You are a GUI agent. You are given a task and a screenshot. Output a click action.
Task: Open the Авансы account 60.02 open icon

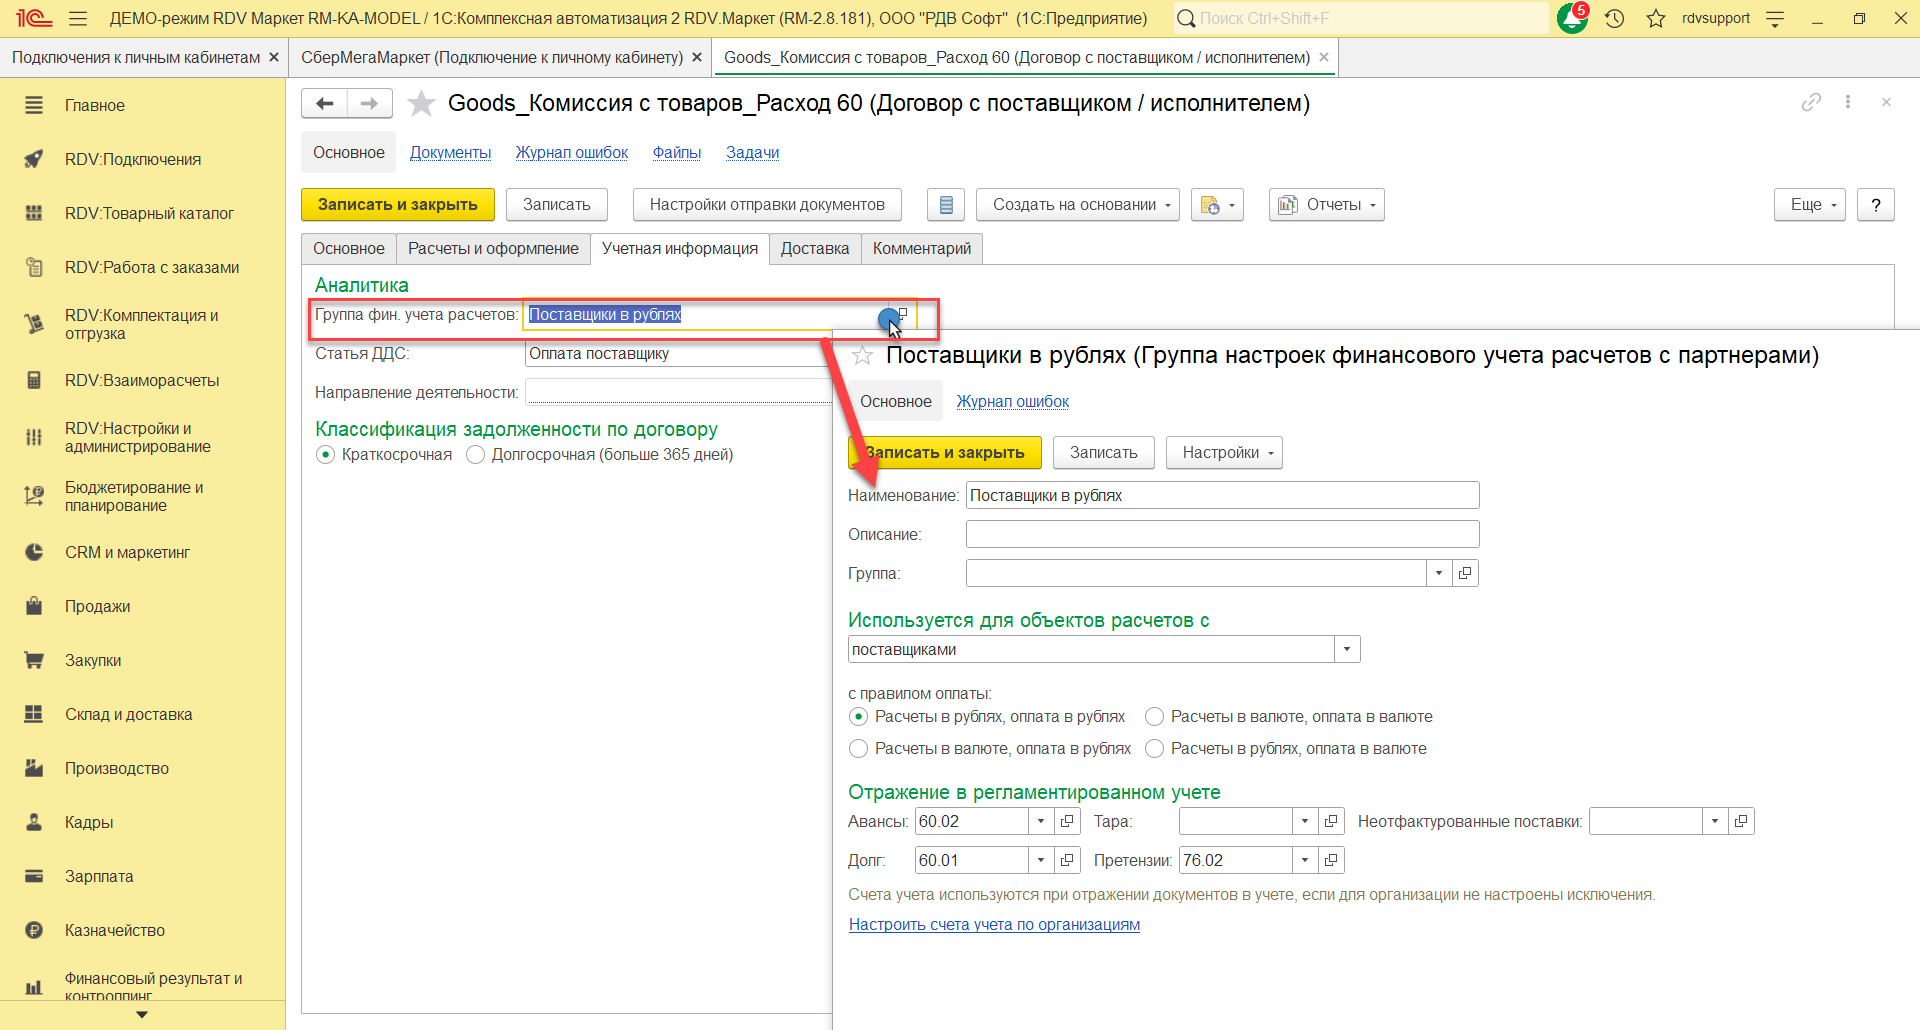1067,821
